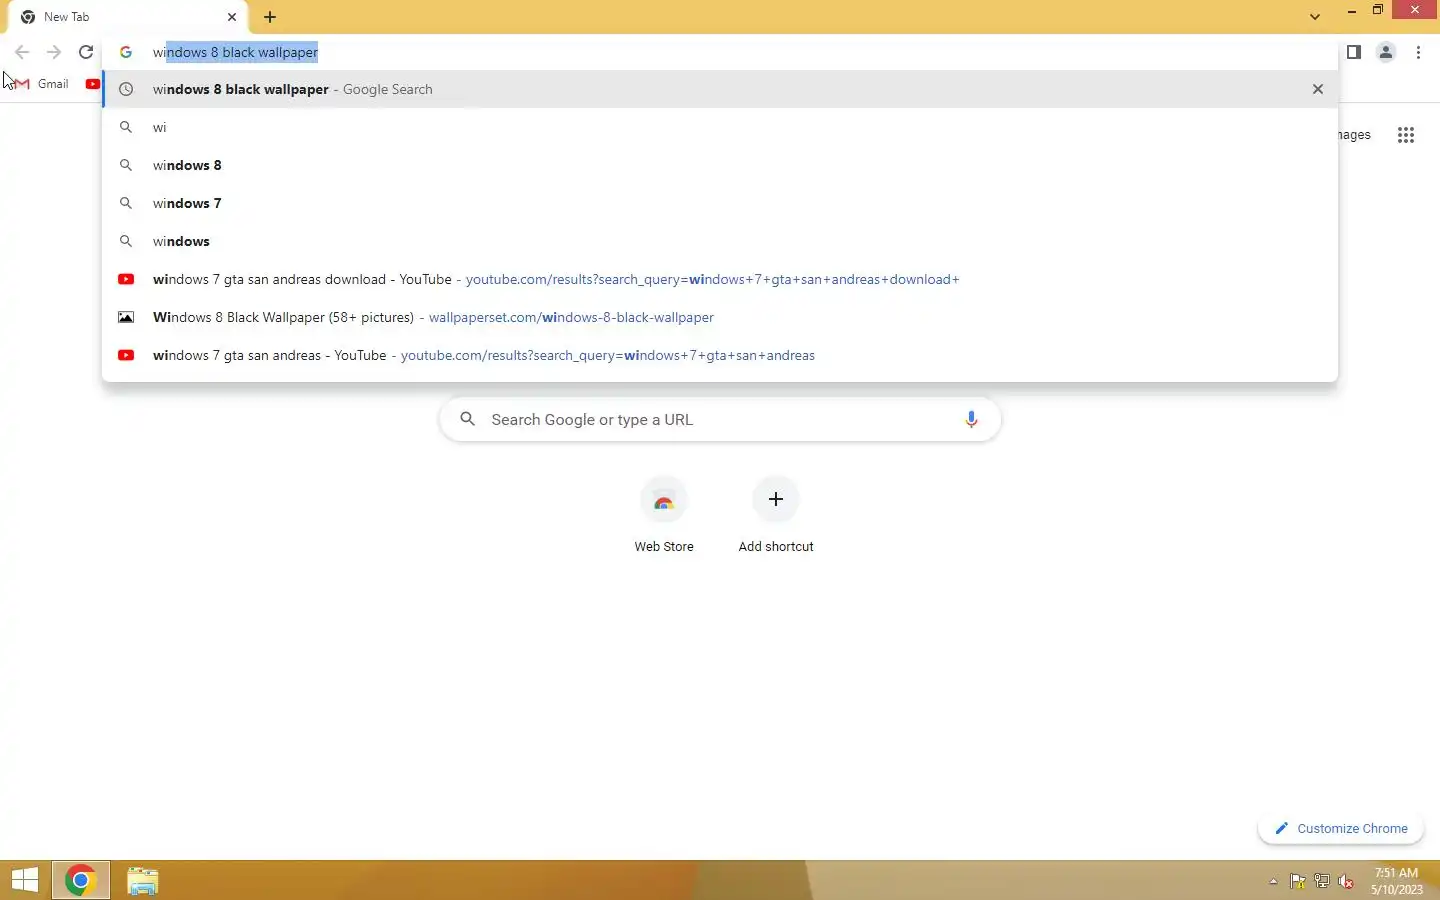Open Customize Chrome

click(x=1341, y=828)
